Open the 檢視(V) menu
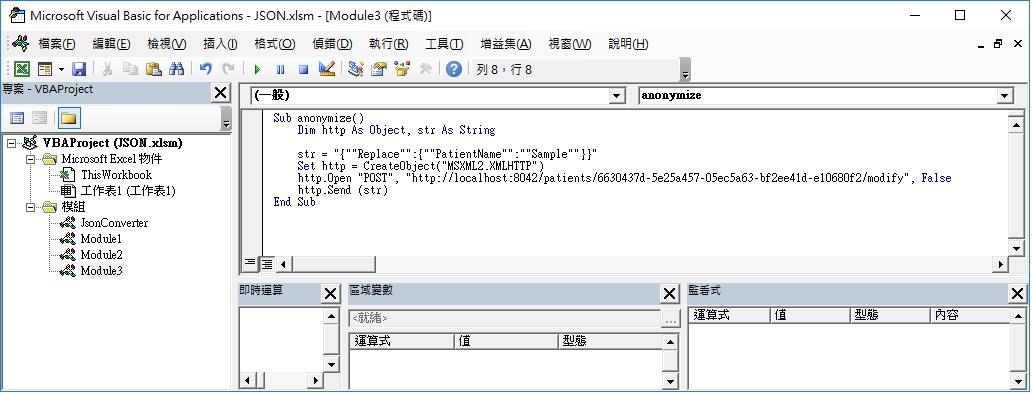Screen dimensions: 1032x394 coord(167,44)
